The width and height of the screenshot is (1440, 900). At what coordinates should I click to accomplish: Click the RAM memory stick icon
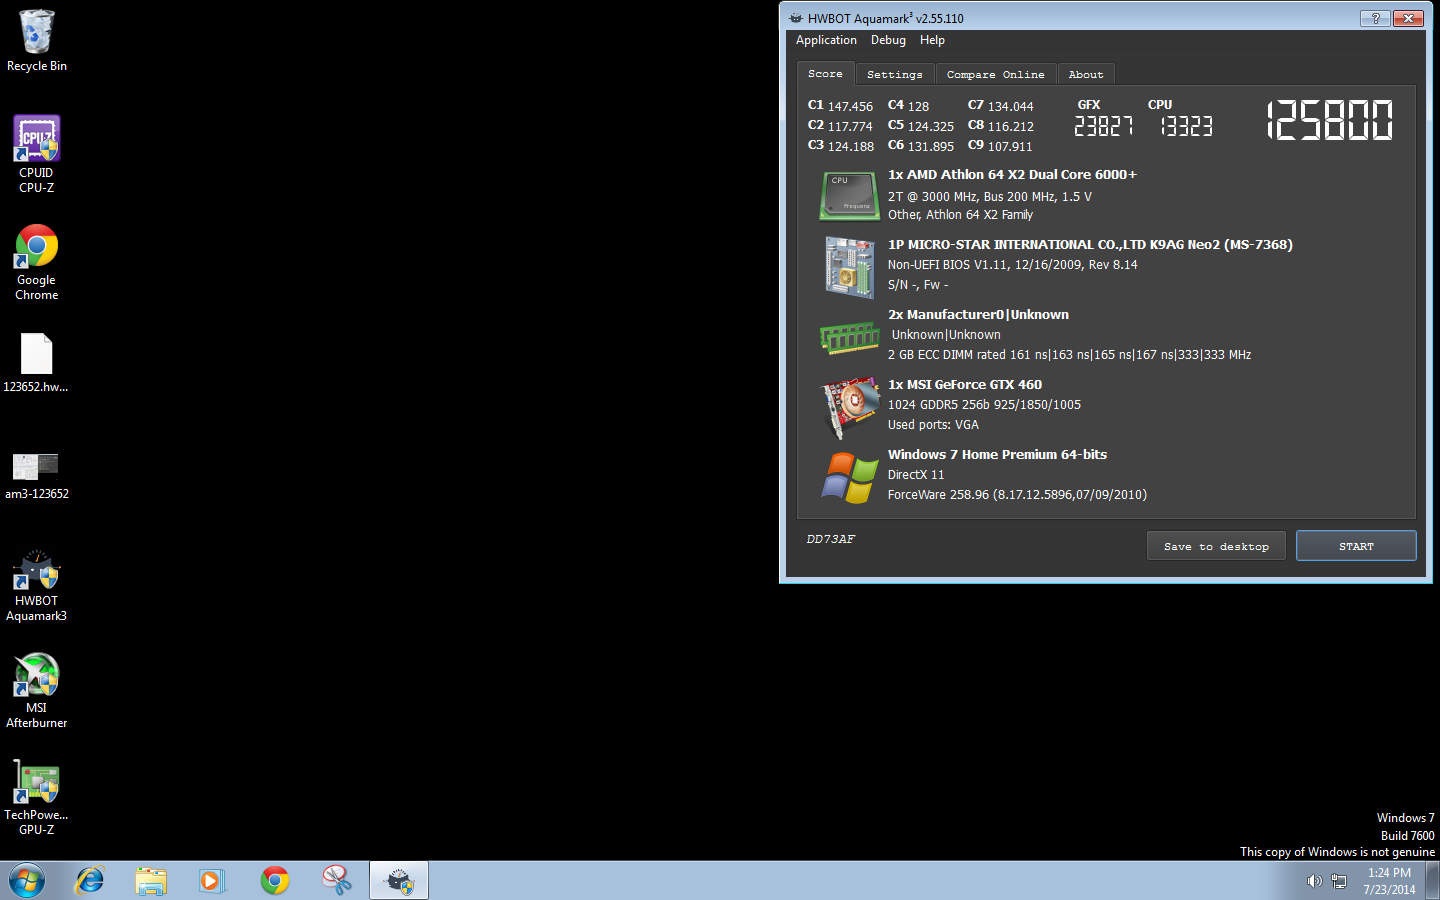849,337
